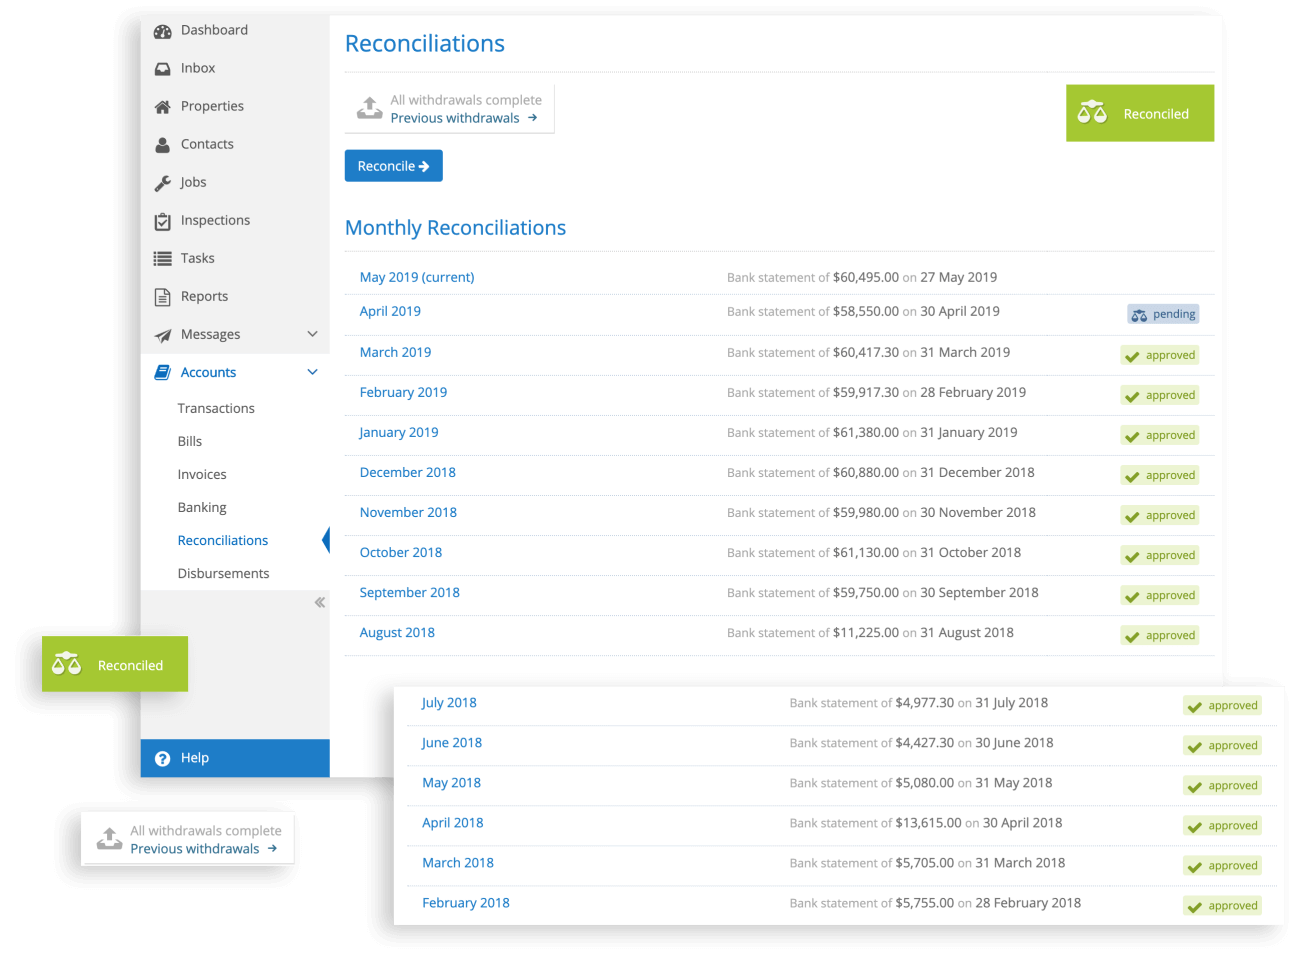Click the Dashboard gauge icon in sidebar

(x=162, y=31)
